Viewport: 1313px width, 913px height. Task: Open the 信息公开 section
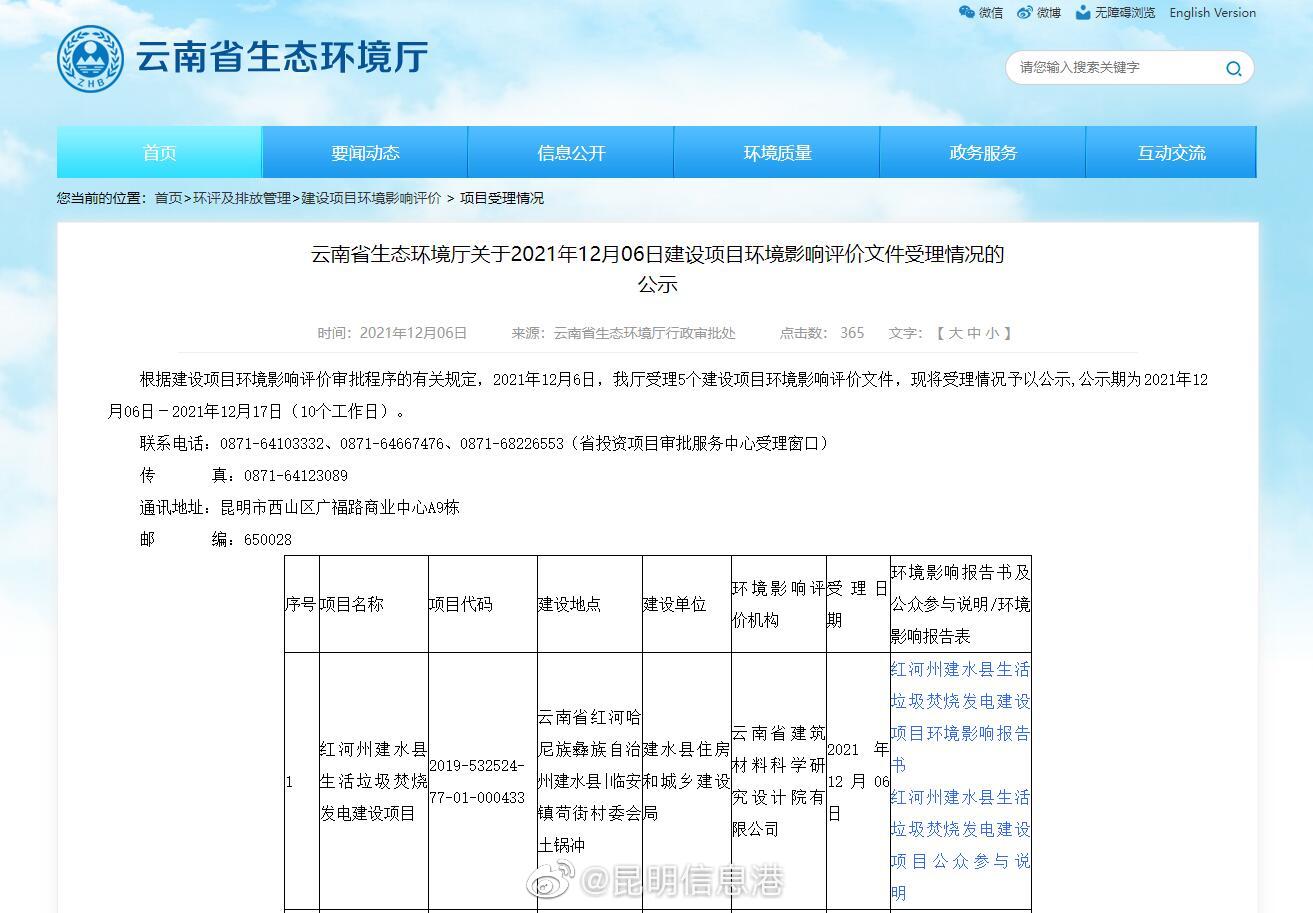571,152
